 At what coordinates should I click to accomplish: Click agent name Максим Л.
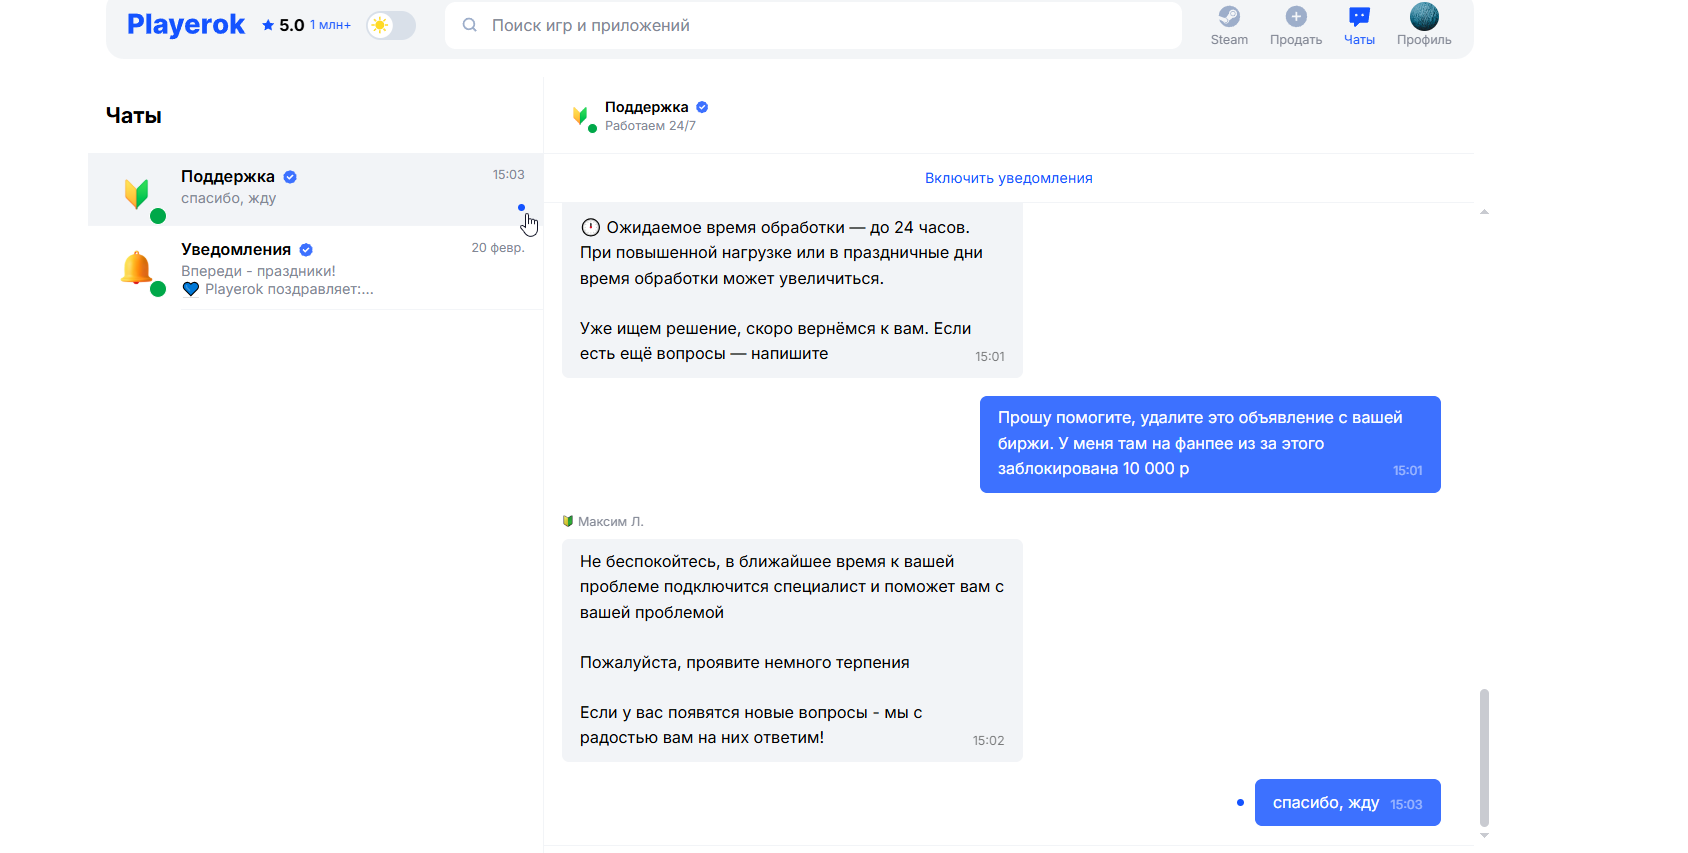(x=611, y=521)
